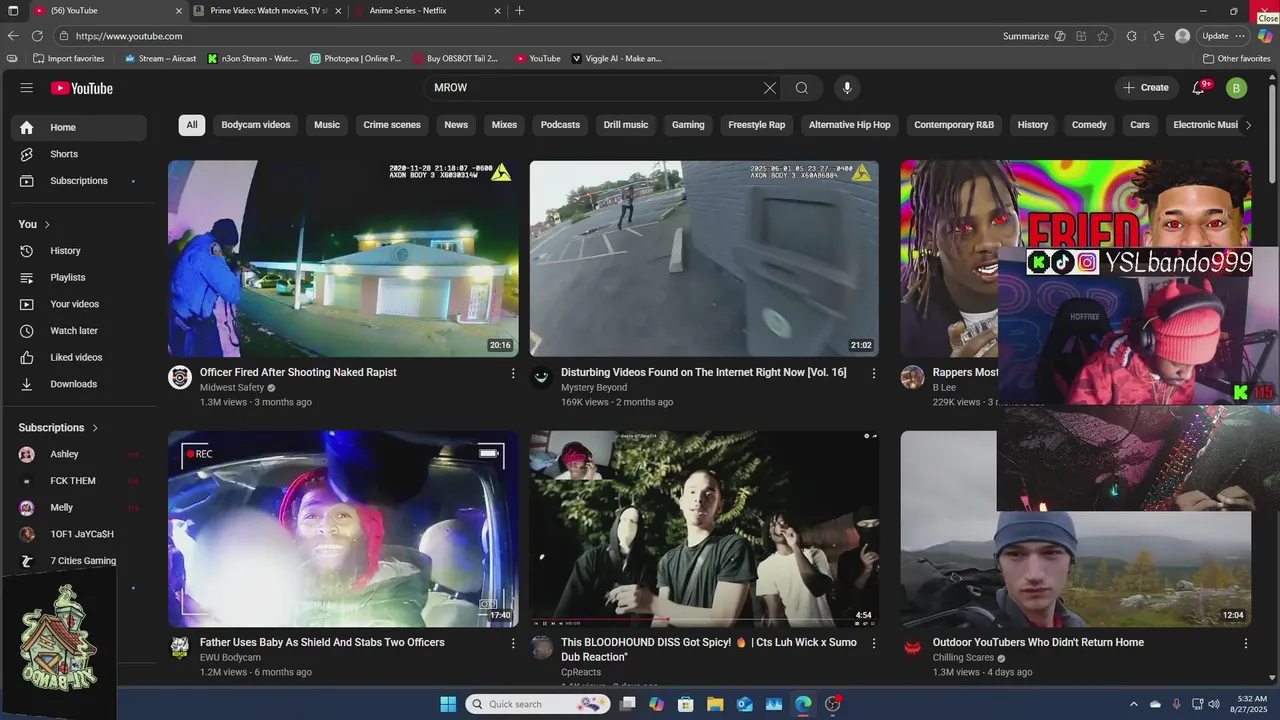Open the Ashley subscription channel
Image resolution: width=1280 pixels, height=720 pixels.
[78, 454]
